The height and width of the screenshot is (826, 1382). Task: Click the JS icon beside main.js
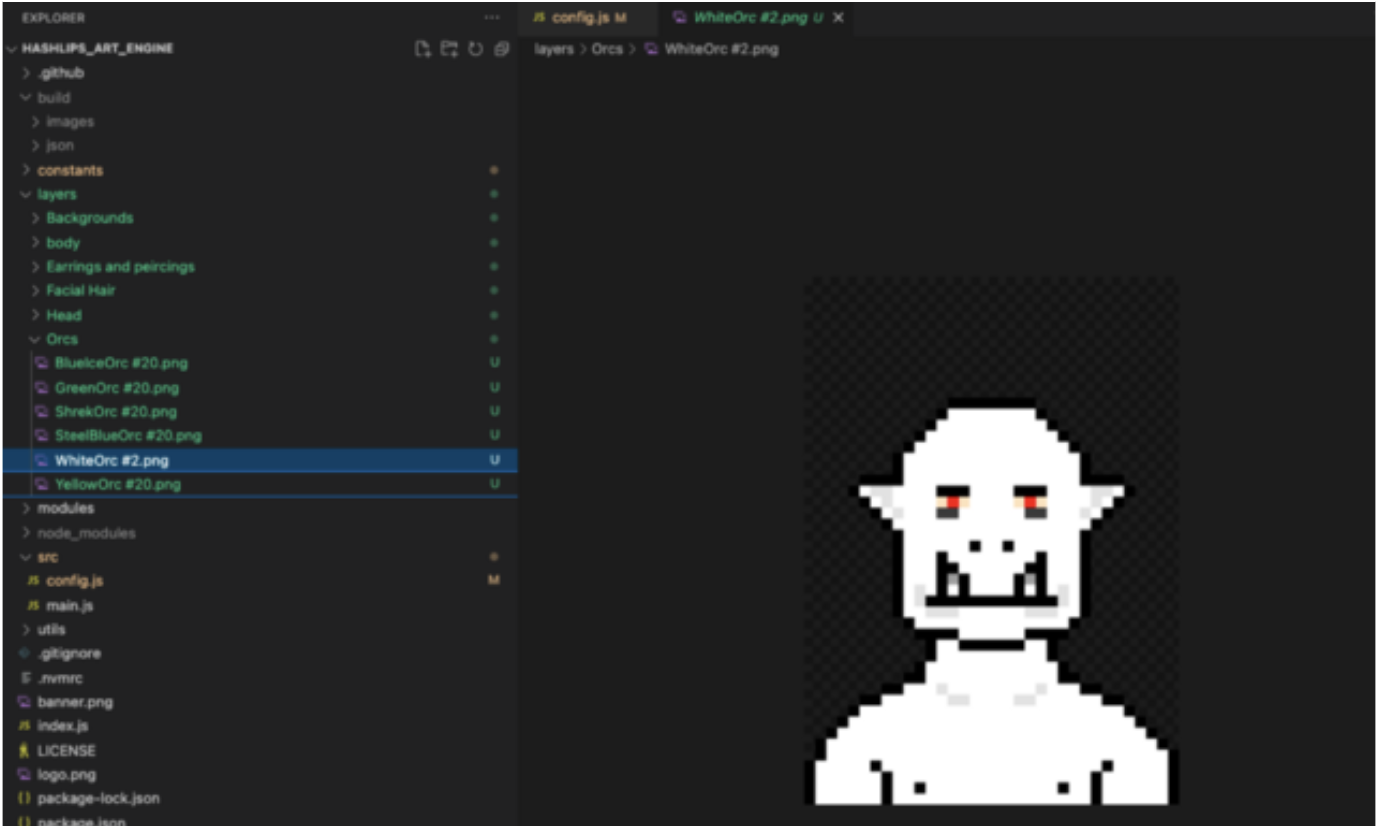coord(33,605)
